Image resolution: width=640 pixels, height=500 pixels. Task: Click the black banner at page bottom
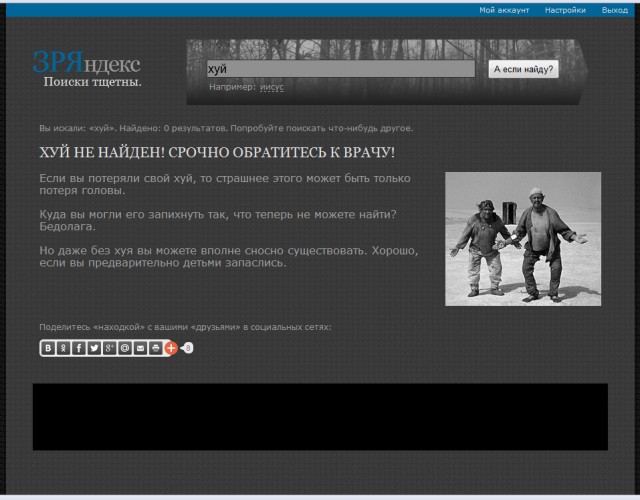click(320, 416)
